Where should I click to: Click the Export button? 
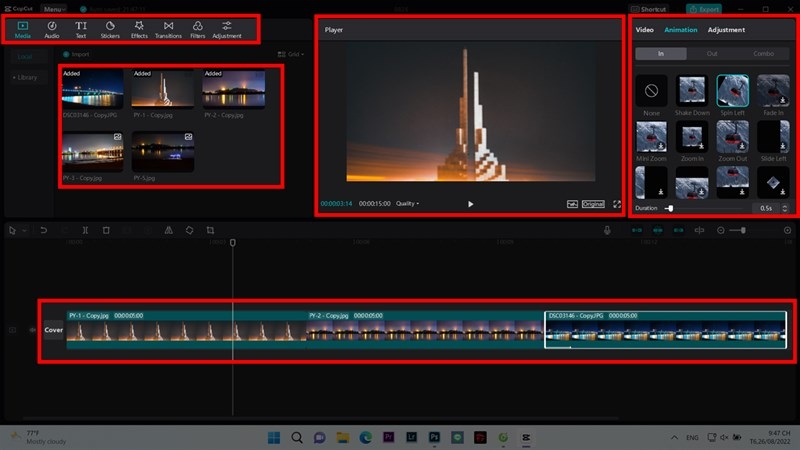pos(705,8)
